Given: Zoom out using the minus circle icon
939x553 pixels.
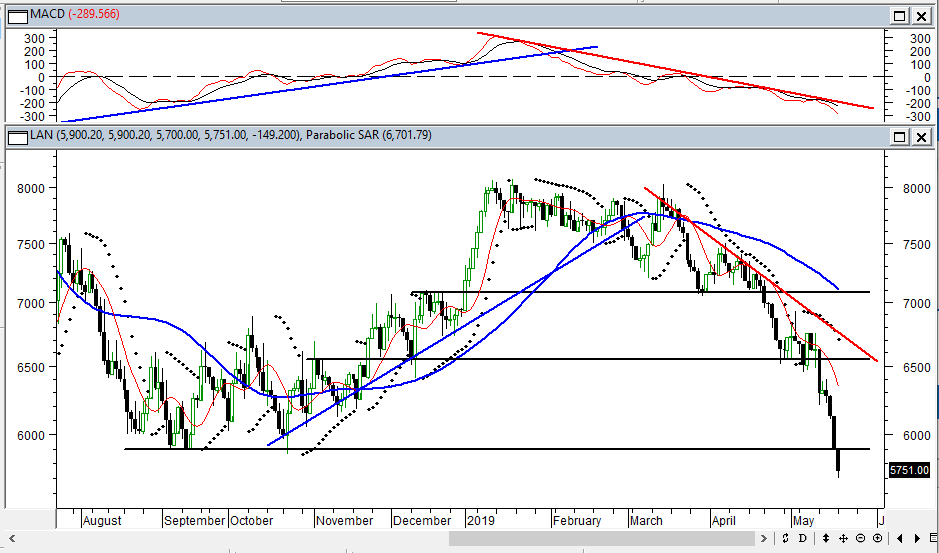Looking at the screenshot, I should [x=861, y=539].
